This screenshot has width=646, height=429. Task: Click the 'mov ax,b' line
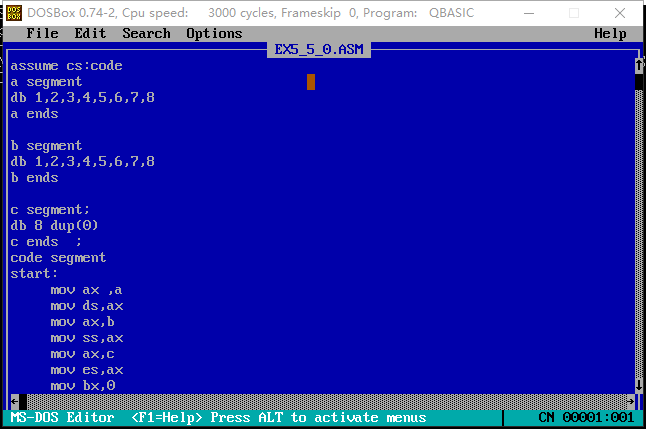(82, 321)
